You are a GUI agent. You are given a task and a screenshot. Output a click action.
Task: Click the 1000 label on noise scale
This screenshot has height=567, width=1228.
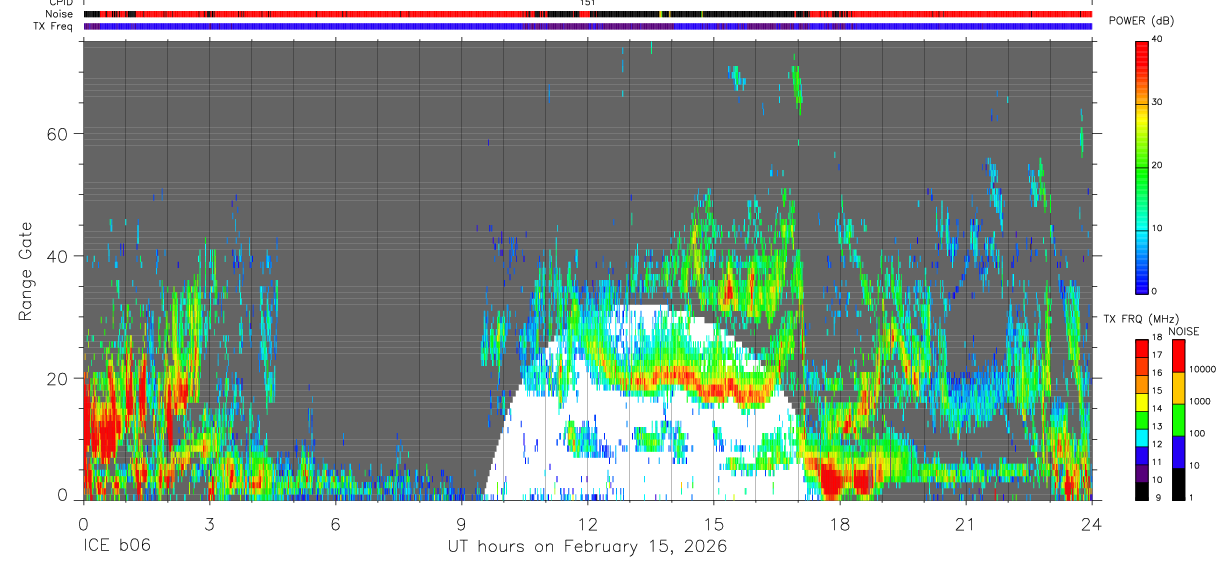pyautogui.click(x=1199, y=401)
